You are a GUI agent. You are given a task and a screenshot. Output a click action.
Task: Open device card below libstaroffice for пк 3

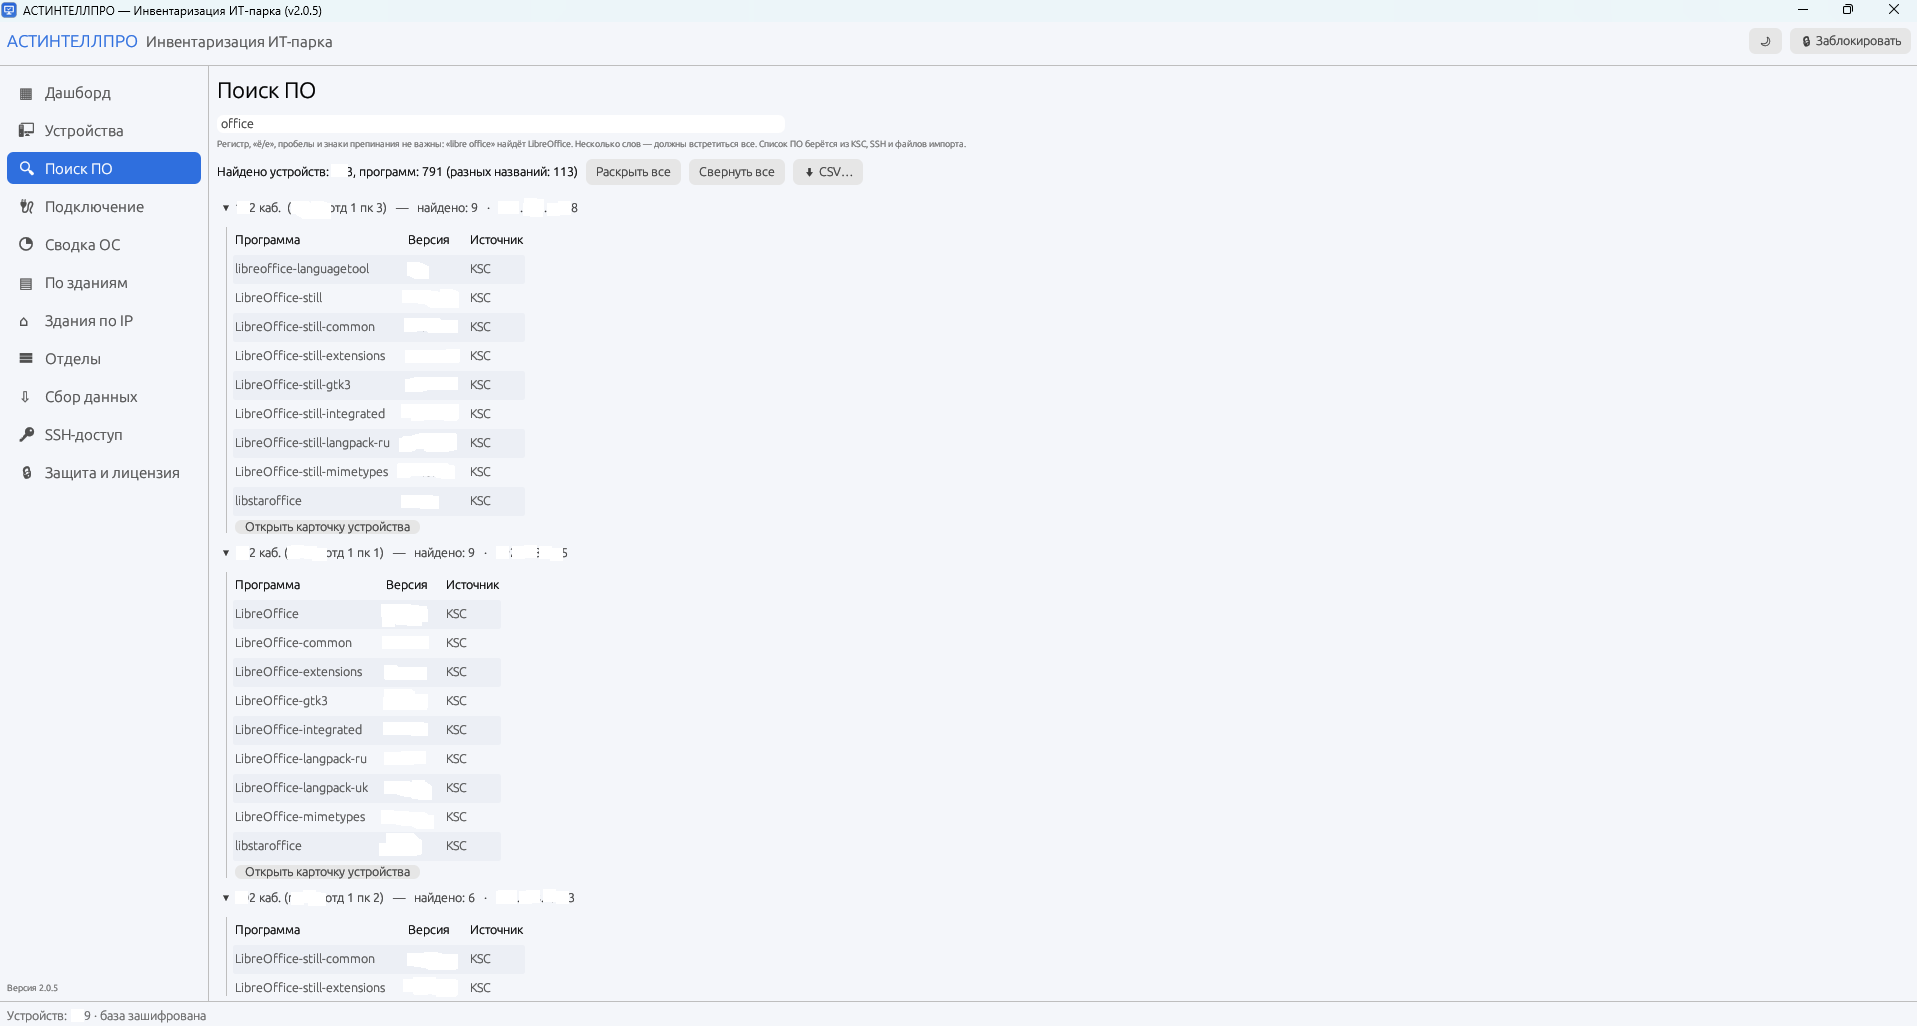click(327, 527)
